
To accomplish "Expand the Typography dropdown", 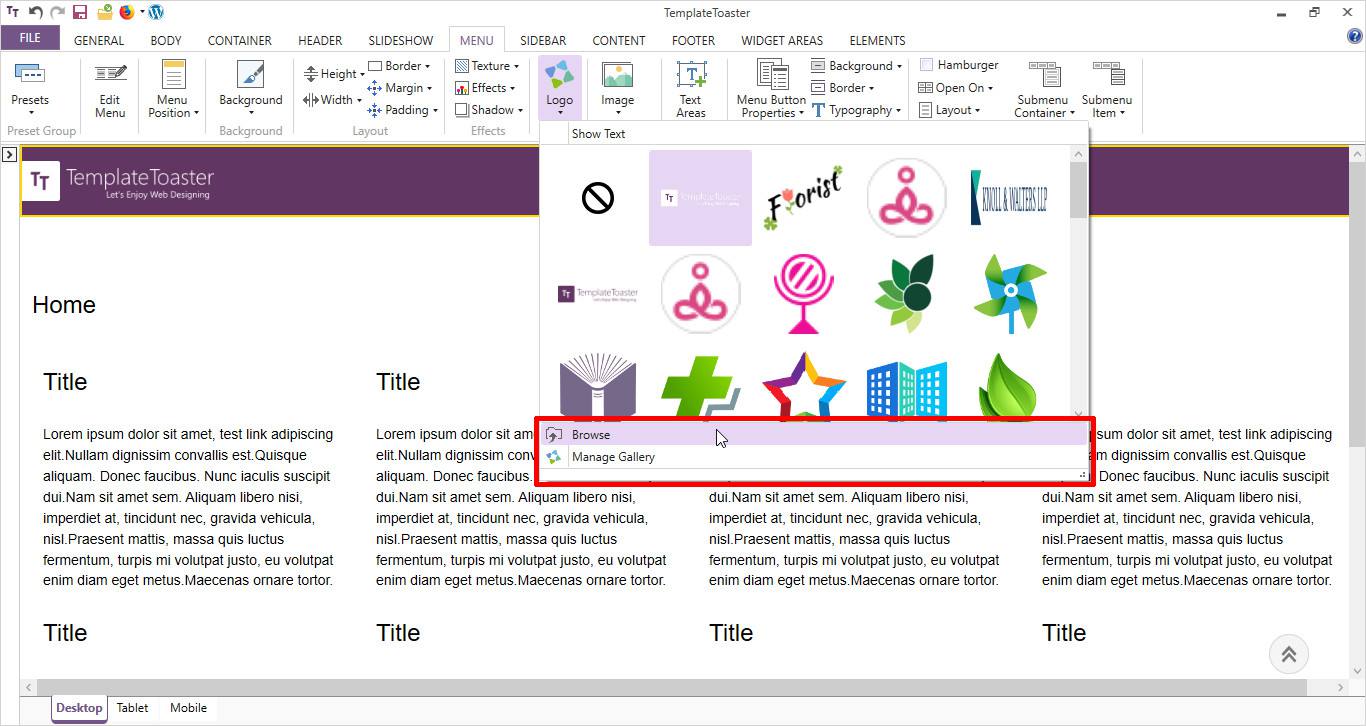I will 858,110.
